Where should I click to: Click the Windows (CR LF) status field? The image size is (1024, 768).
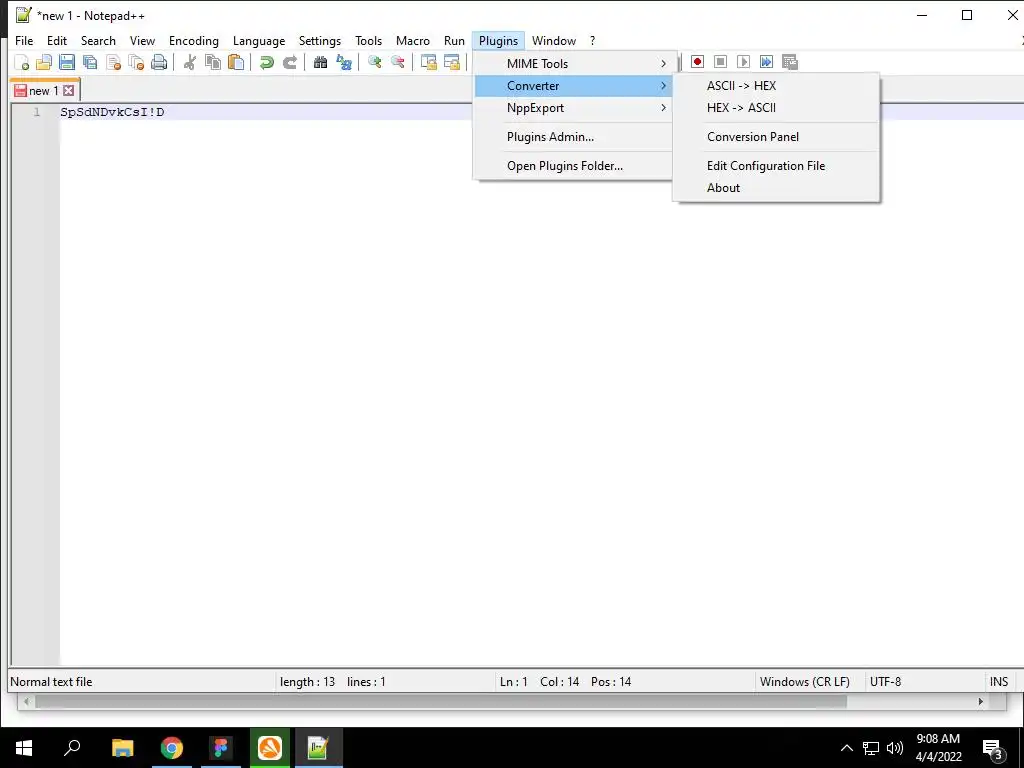click(x=805, y=682)
